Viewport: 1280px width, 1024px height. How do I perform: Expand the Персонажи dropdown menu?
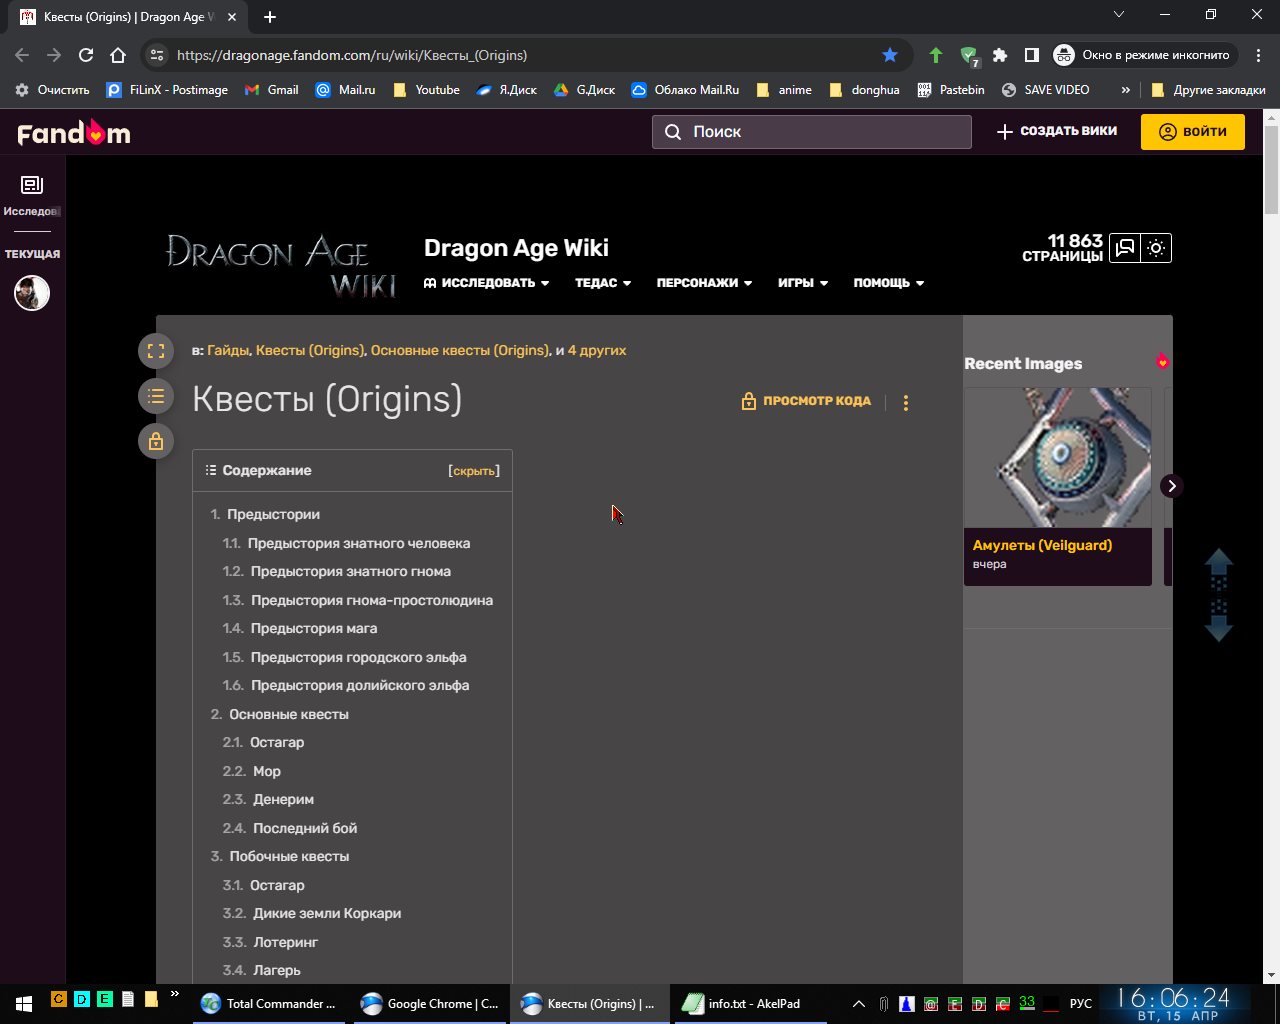pyautogui.click(x=704, y=283)
